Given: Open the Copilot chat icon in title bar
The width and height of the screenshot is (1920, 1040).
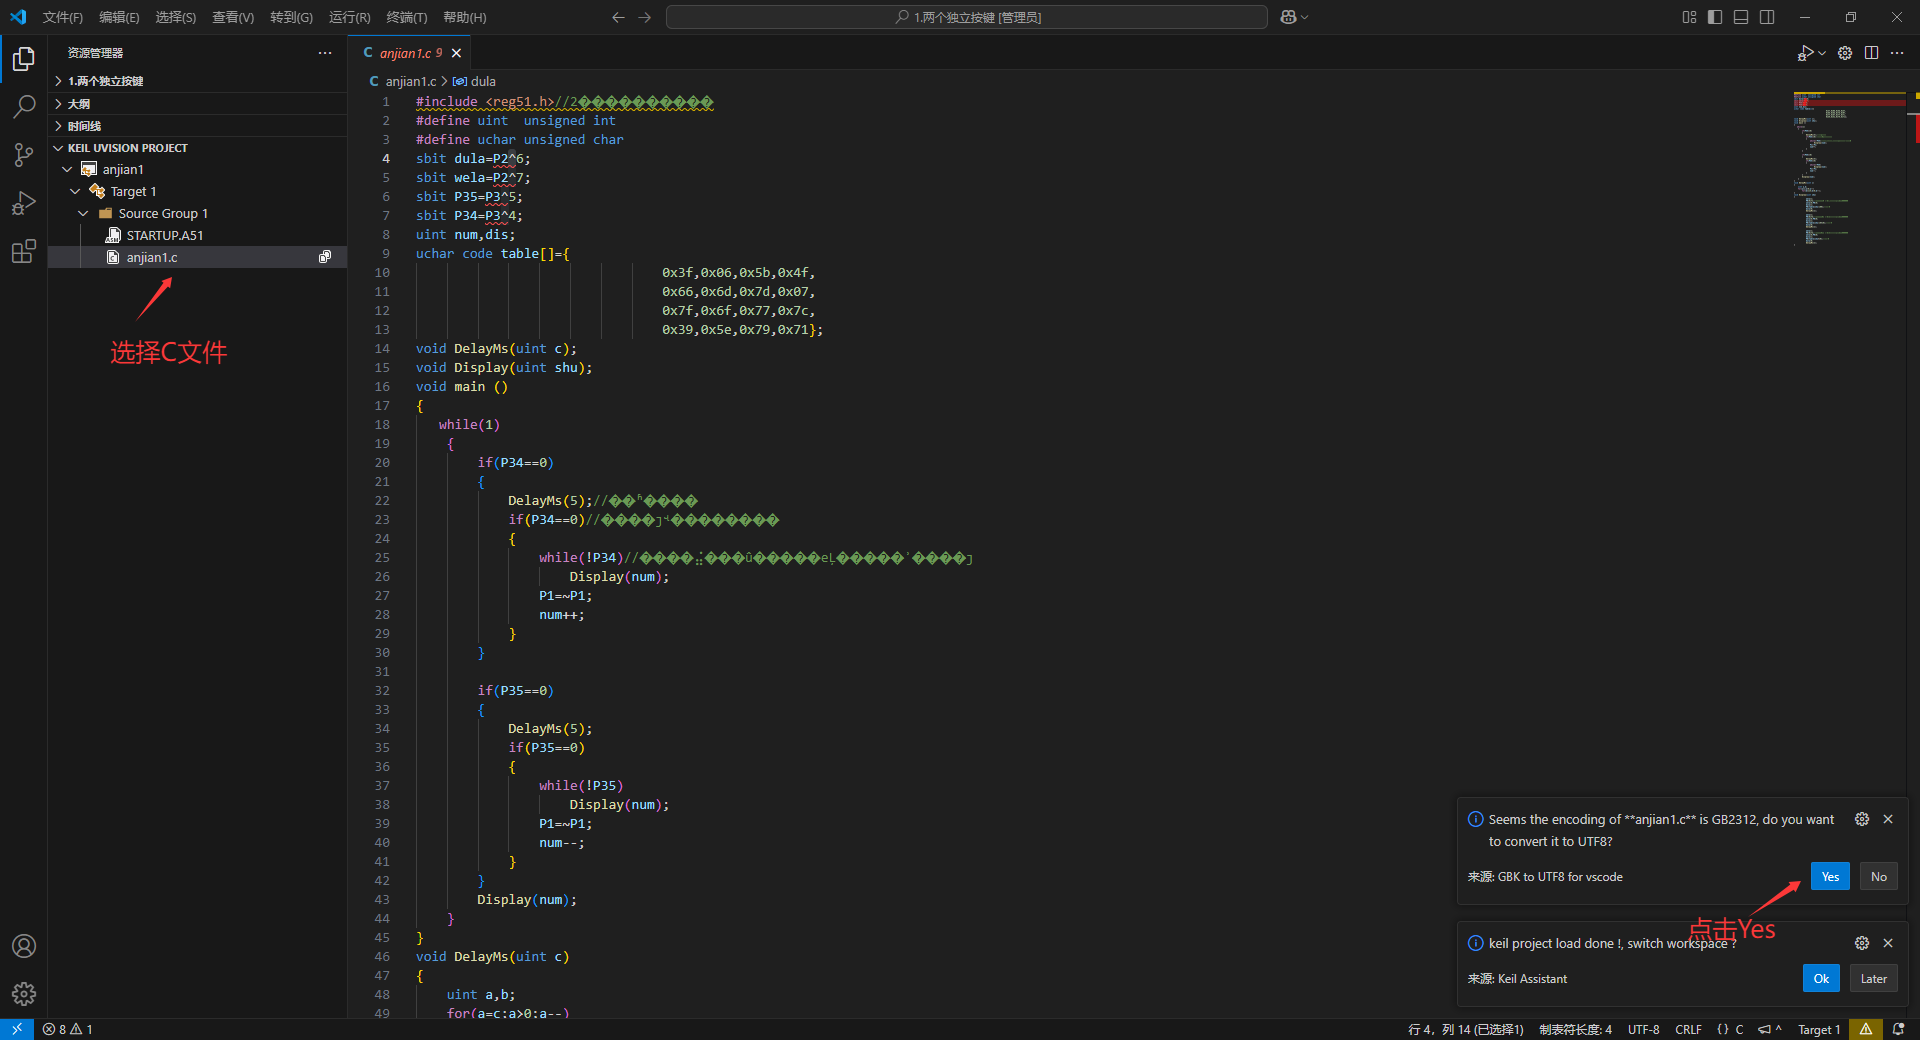Looking at the screenshot, I should click(x=1288, y=17).
